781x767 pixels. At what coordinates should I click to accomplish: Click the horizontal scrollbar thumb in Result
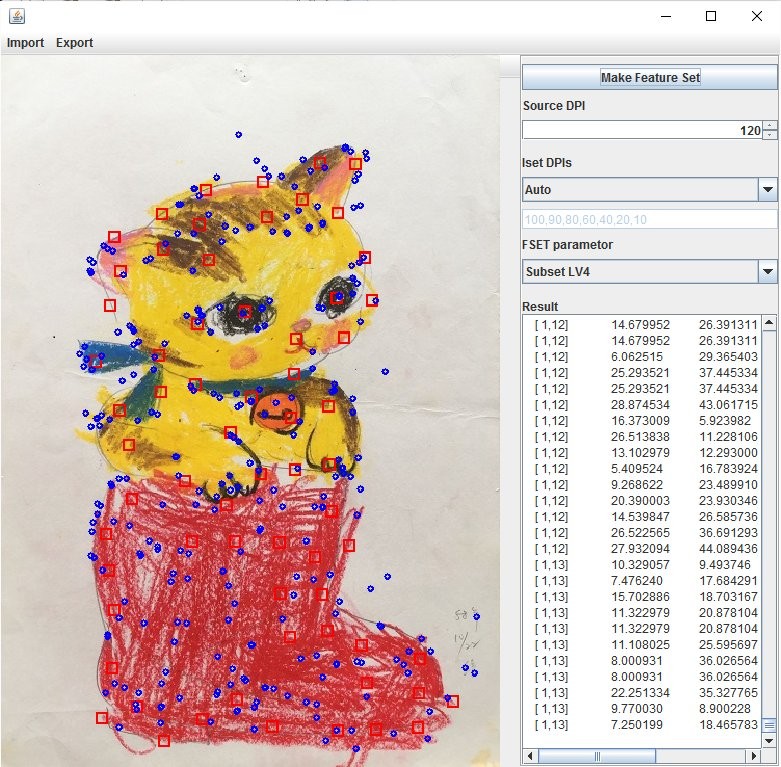click(x=597, y=756)
